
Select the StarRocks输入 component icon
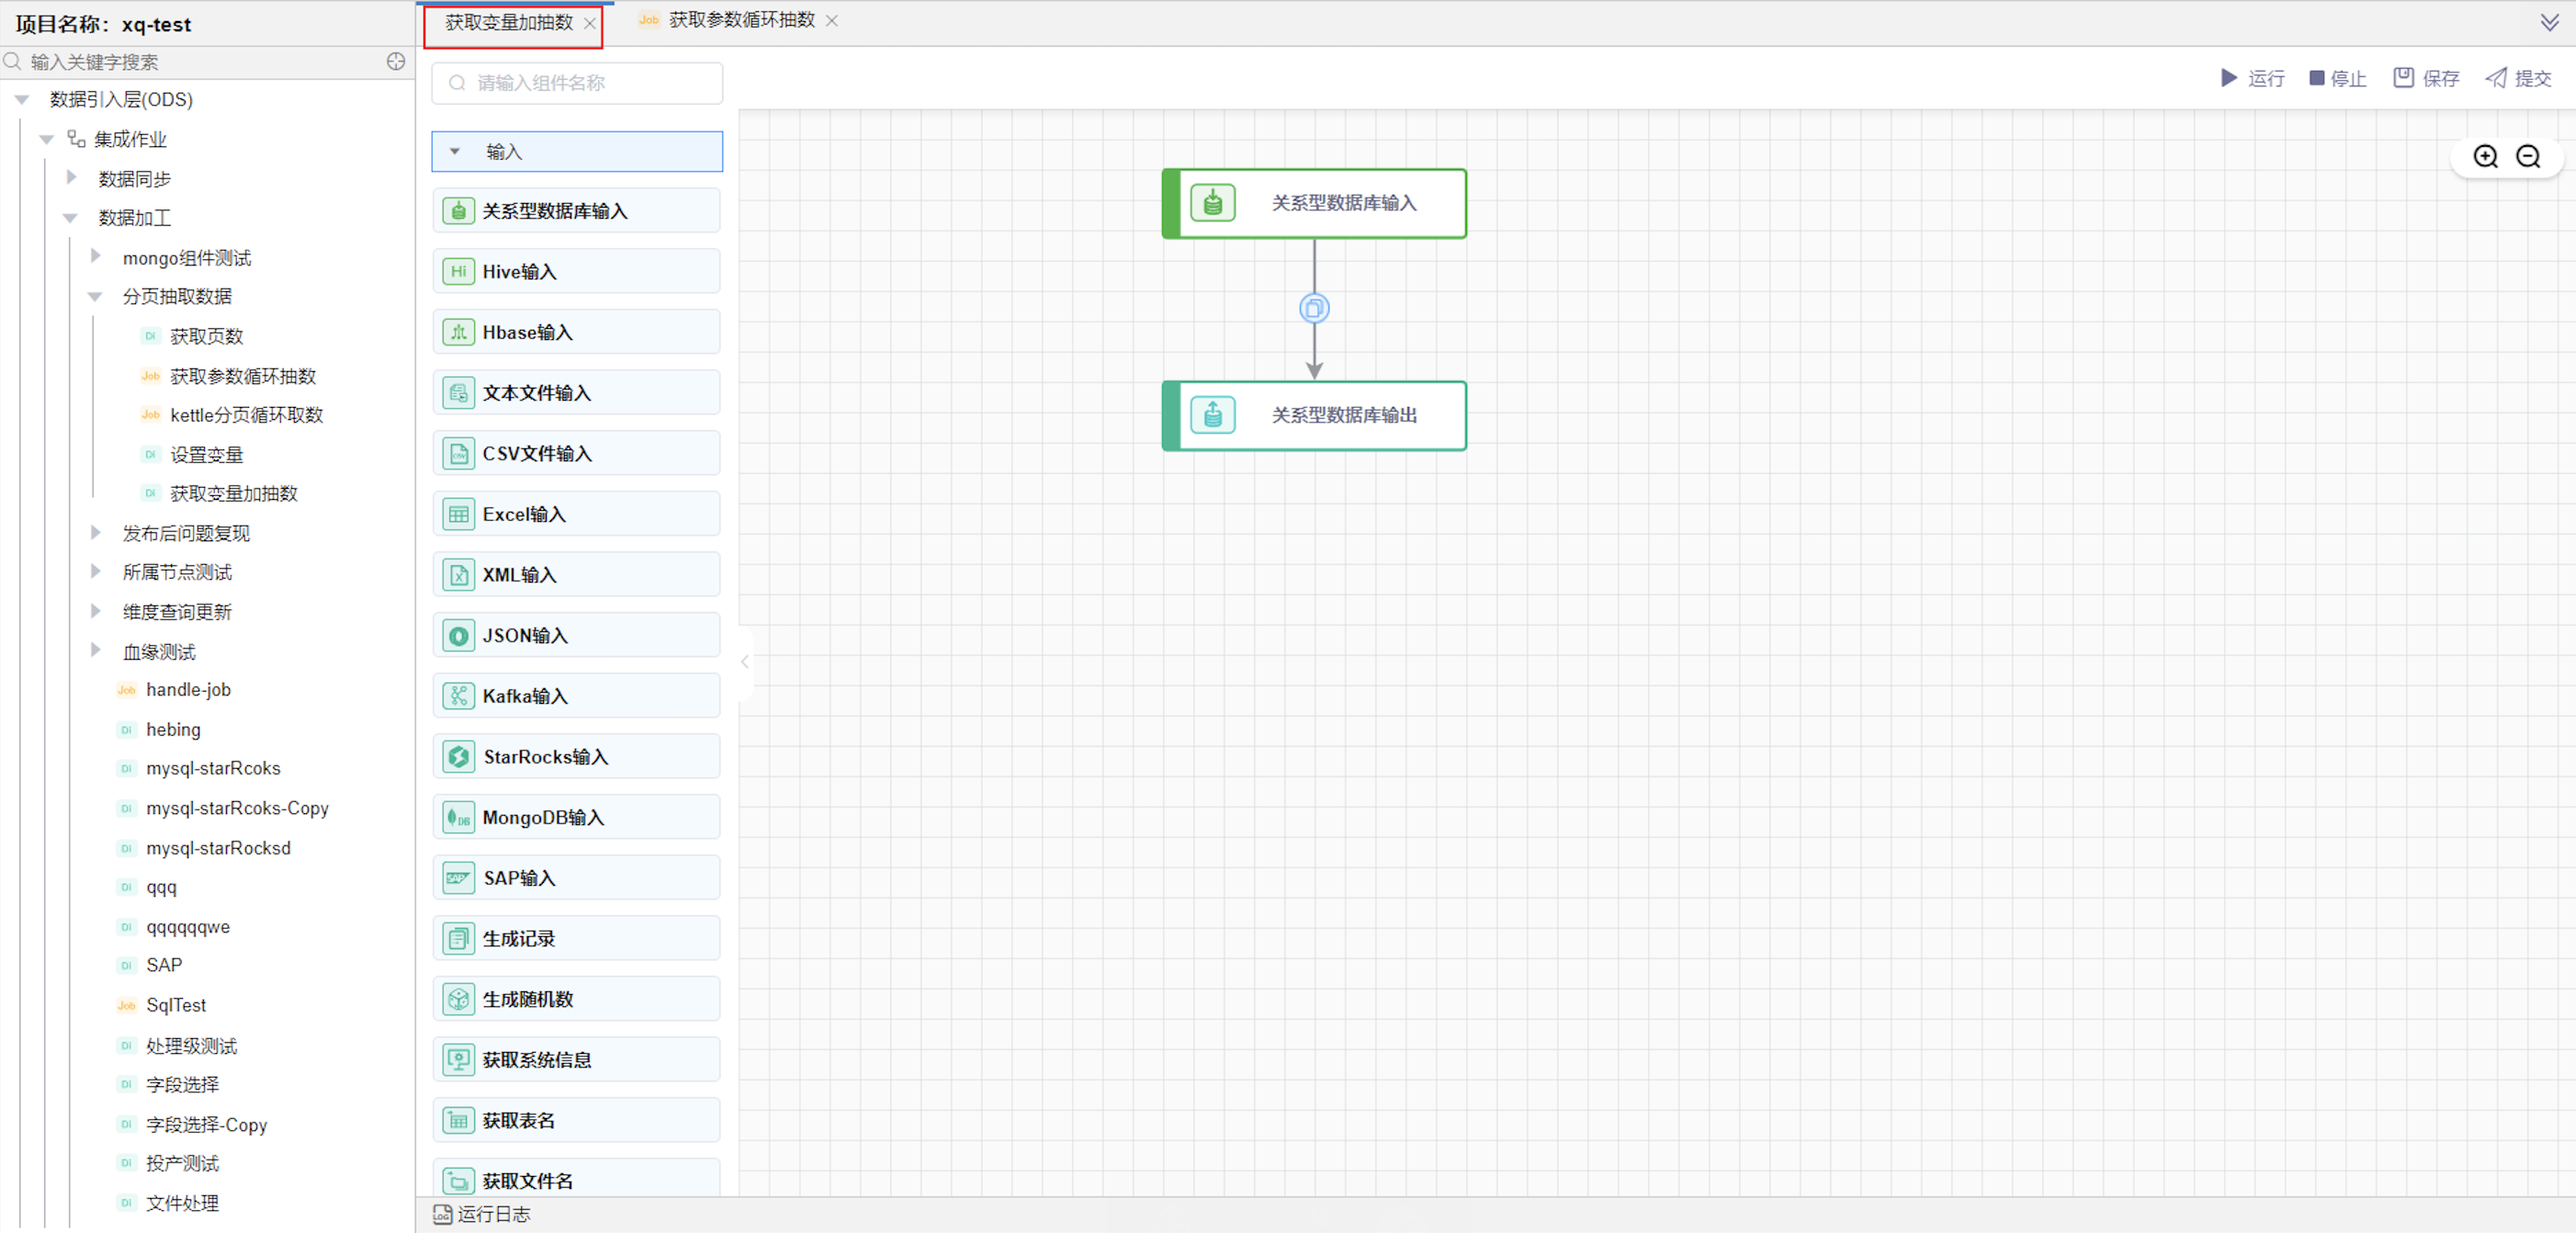[458, 757]
